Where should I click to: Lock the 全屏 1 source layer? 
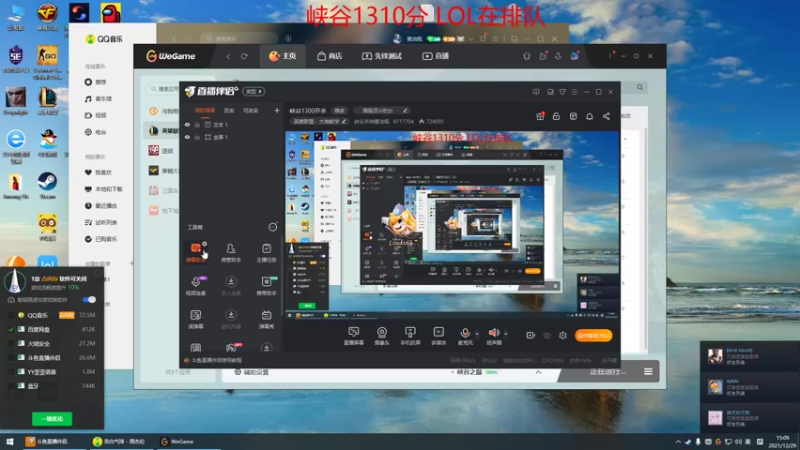click(197, 137)
